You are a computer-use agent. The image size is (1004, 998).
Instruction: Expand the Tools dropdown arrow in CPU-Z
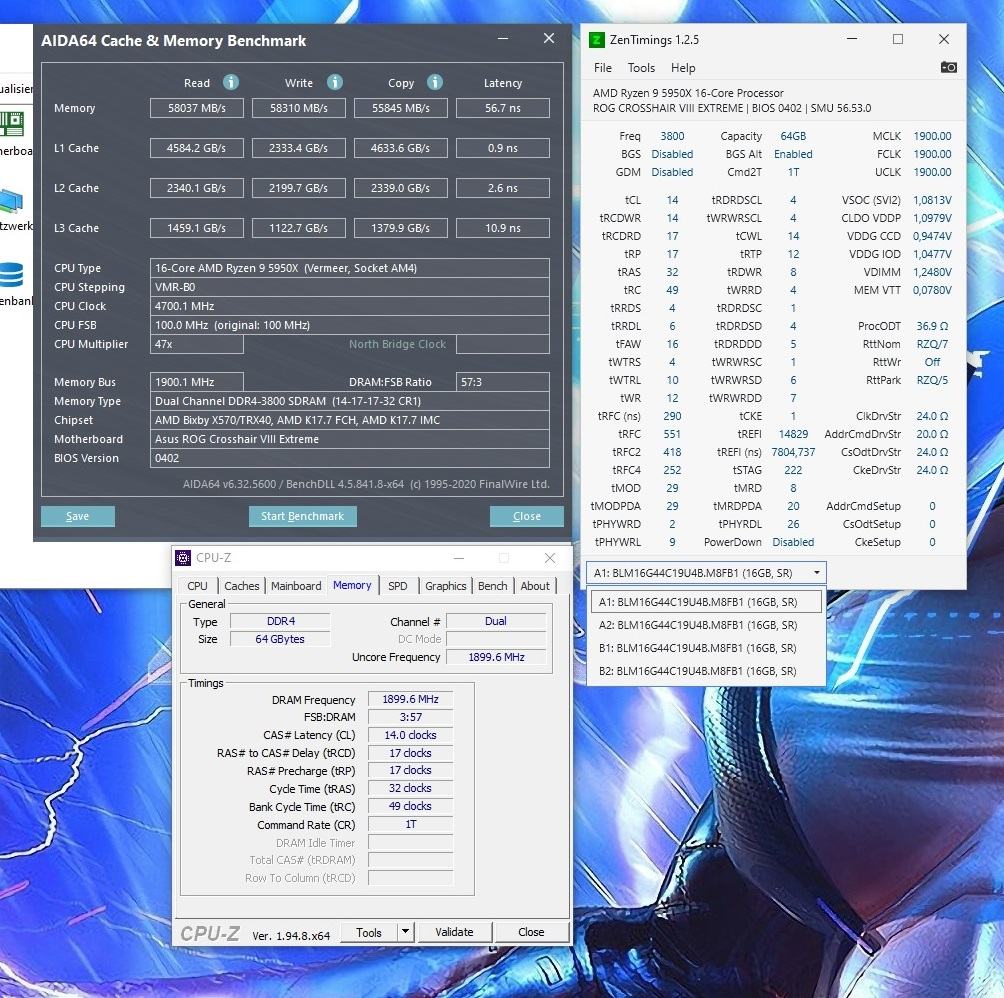(405, 932)
